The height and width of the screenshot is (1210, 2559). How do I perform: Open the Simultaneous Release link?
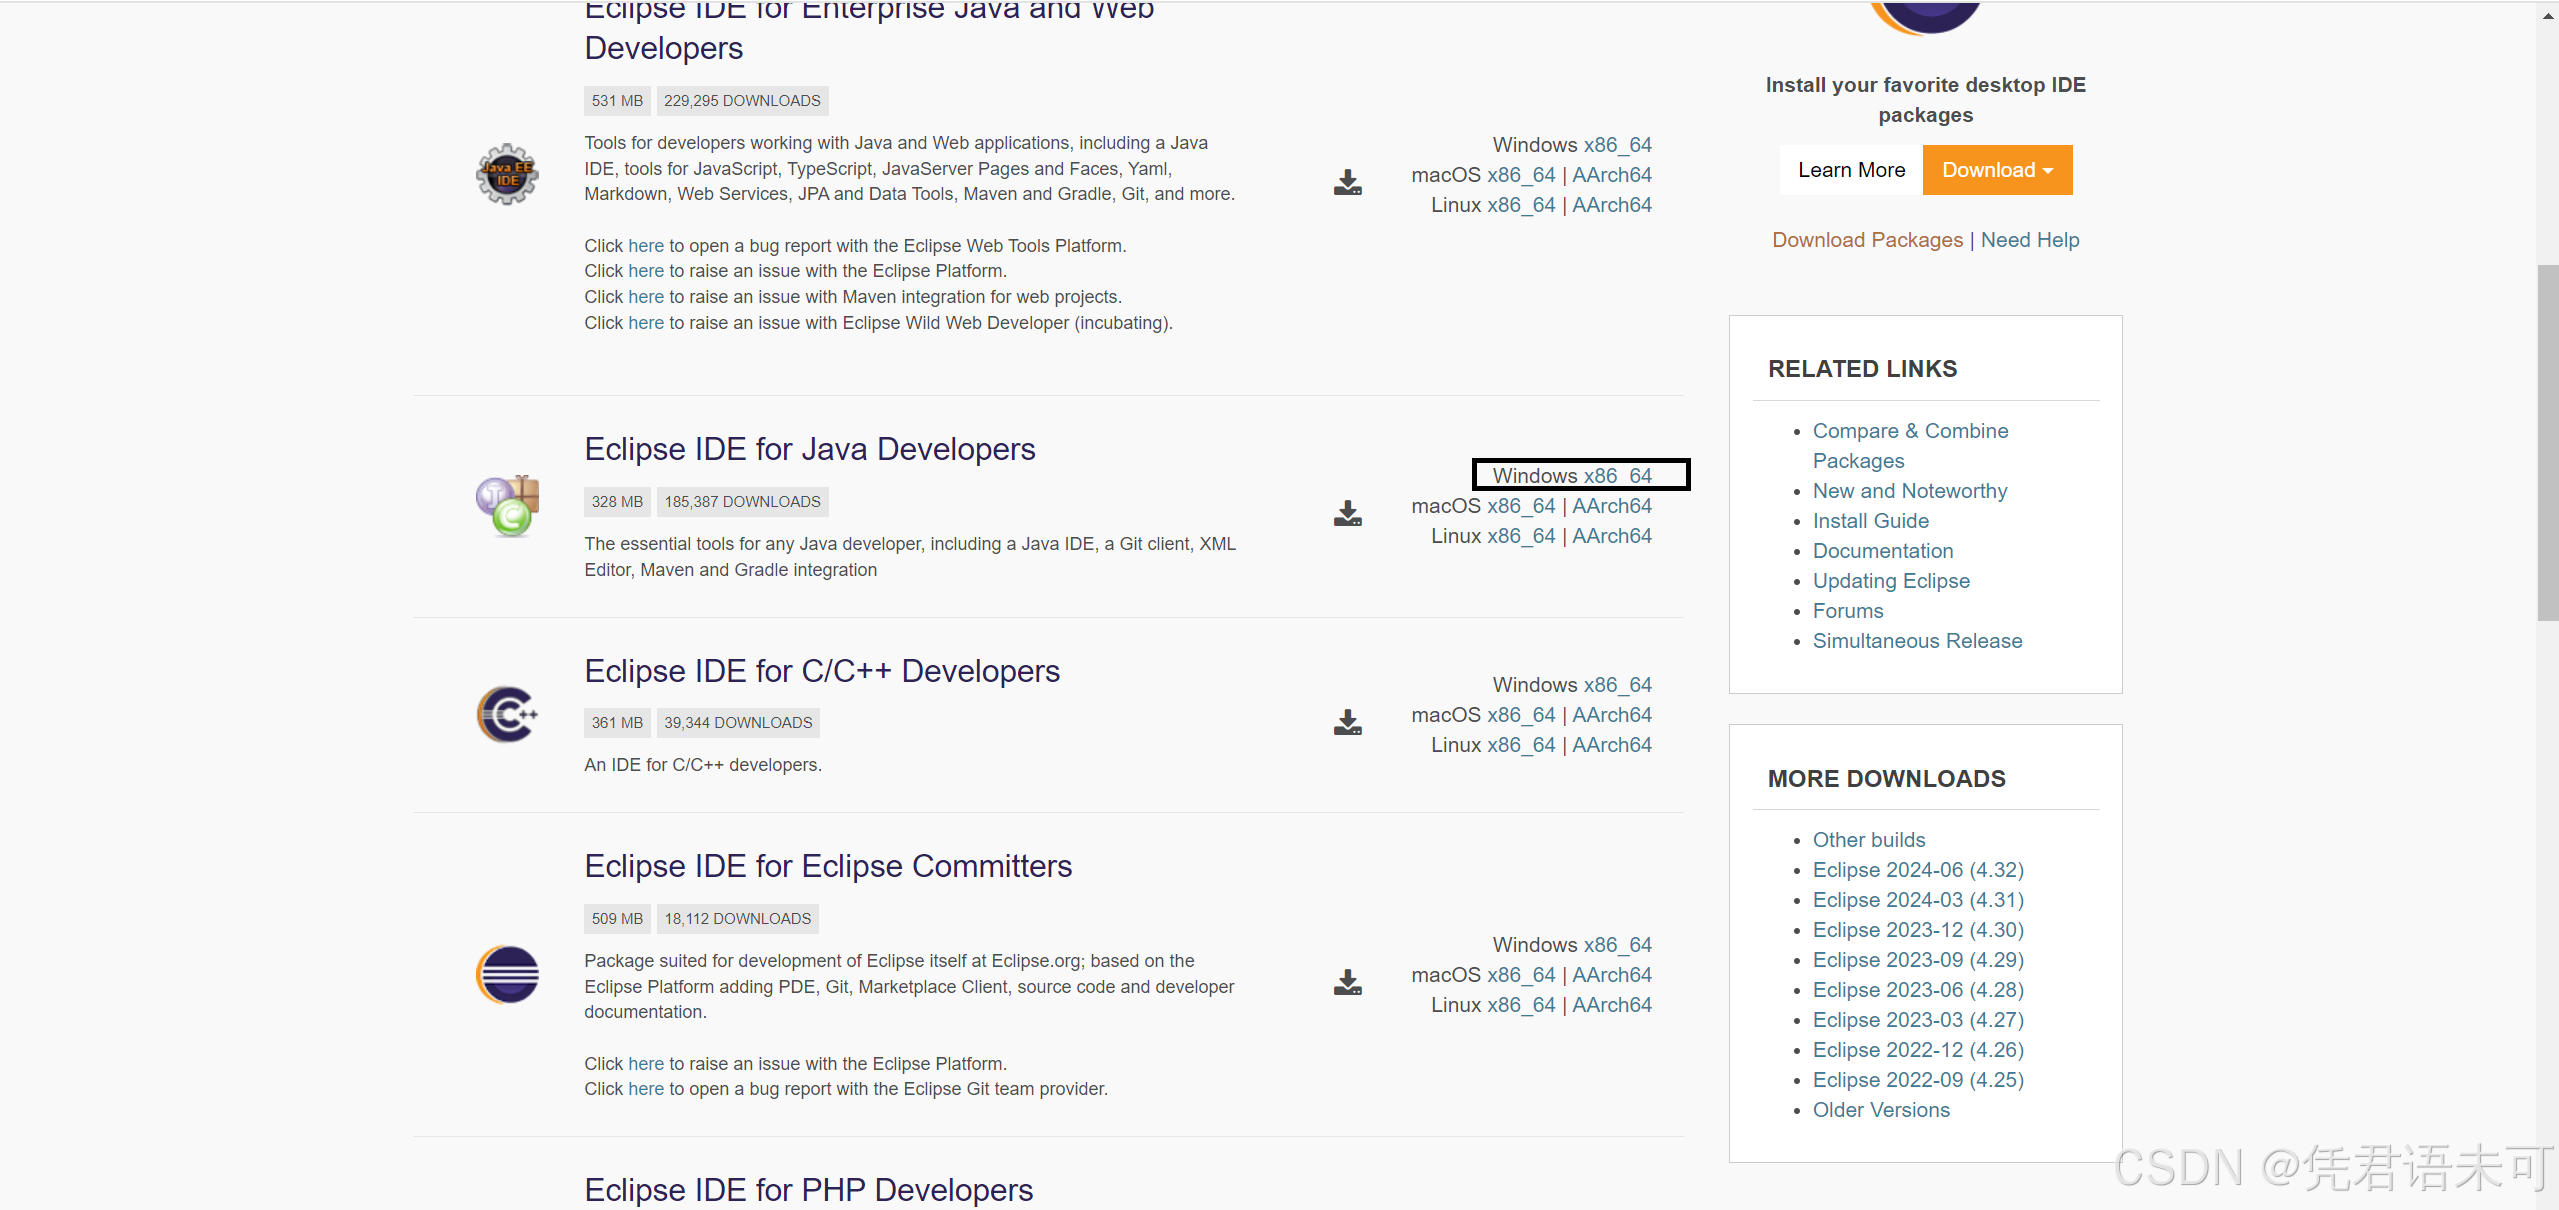pos(1917,641)
